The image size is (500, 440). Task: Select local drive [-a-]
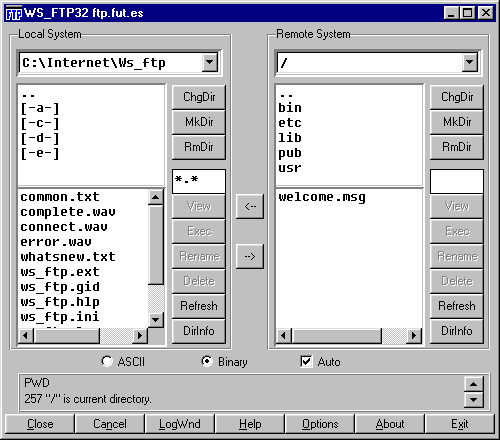[40, 108]
